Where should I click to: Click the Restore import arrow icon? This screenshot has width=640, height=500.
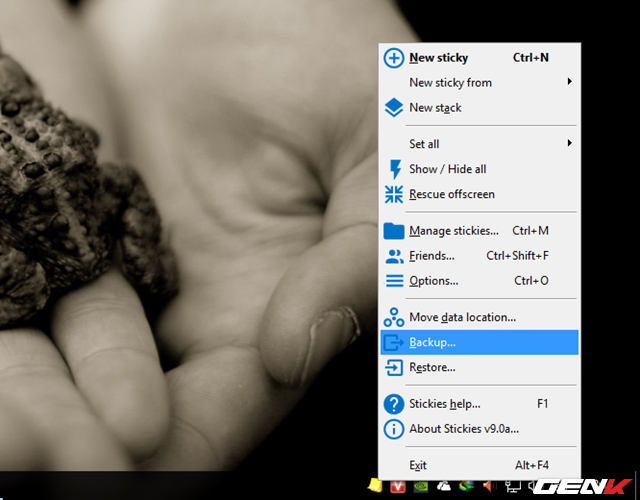394,367
